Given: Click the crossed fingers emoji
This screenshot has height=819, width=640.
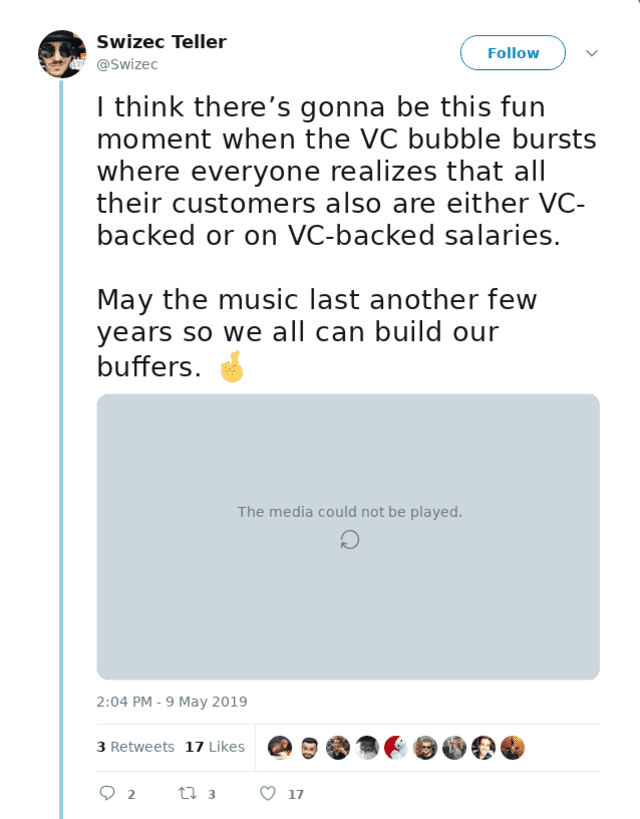Looking at the screenshot, I should pyautogui.click(x=232, y=367).
